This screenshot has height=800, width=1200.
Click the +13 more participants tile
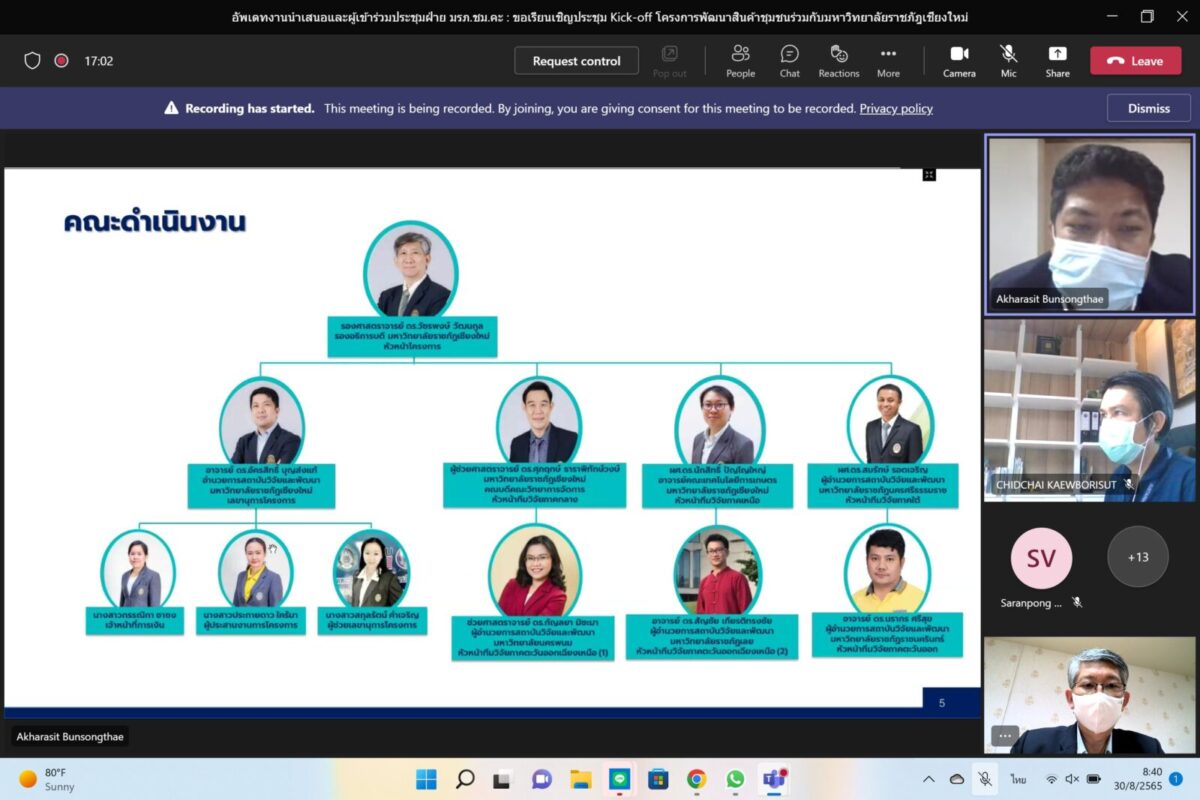point(1137,557)
